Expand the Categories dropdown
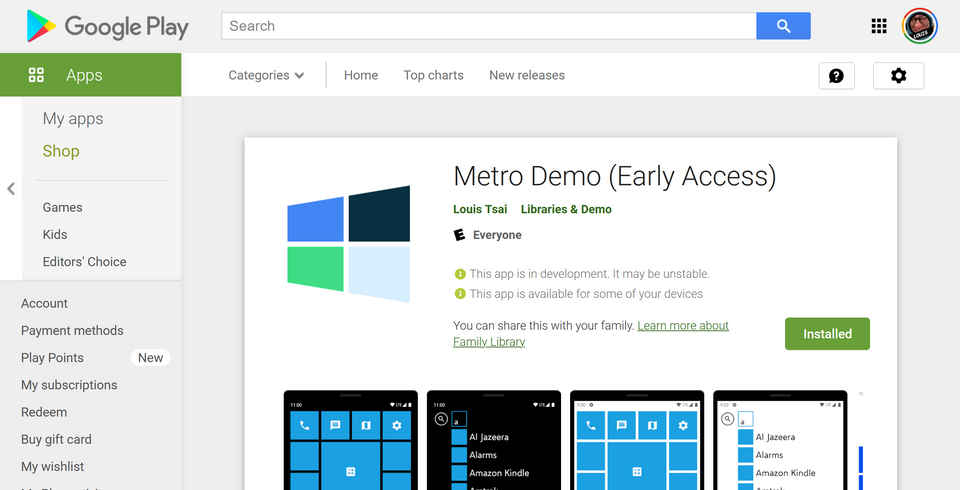Screen dimensions: 960x490 pos(266,75)
